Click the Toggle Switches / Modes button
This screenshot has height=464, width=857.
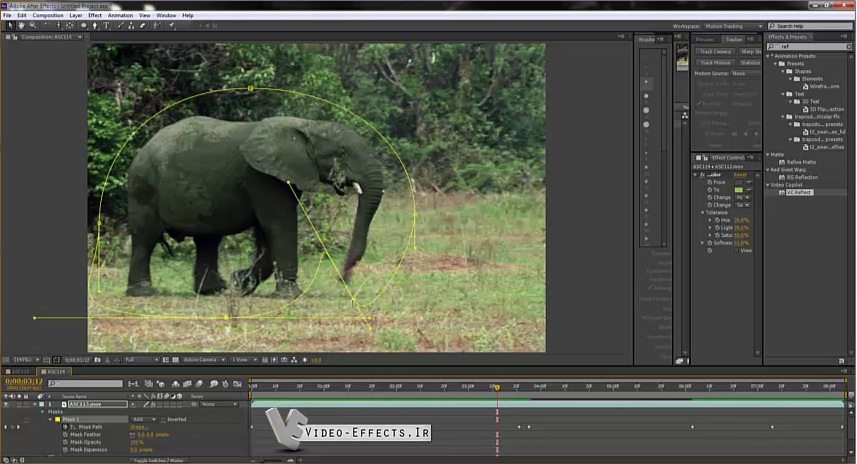click(160, 460)
